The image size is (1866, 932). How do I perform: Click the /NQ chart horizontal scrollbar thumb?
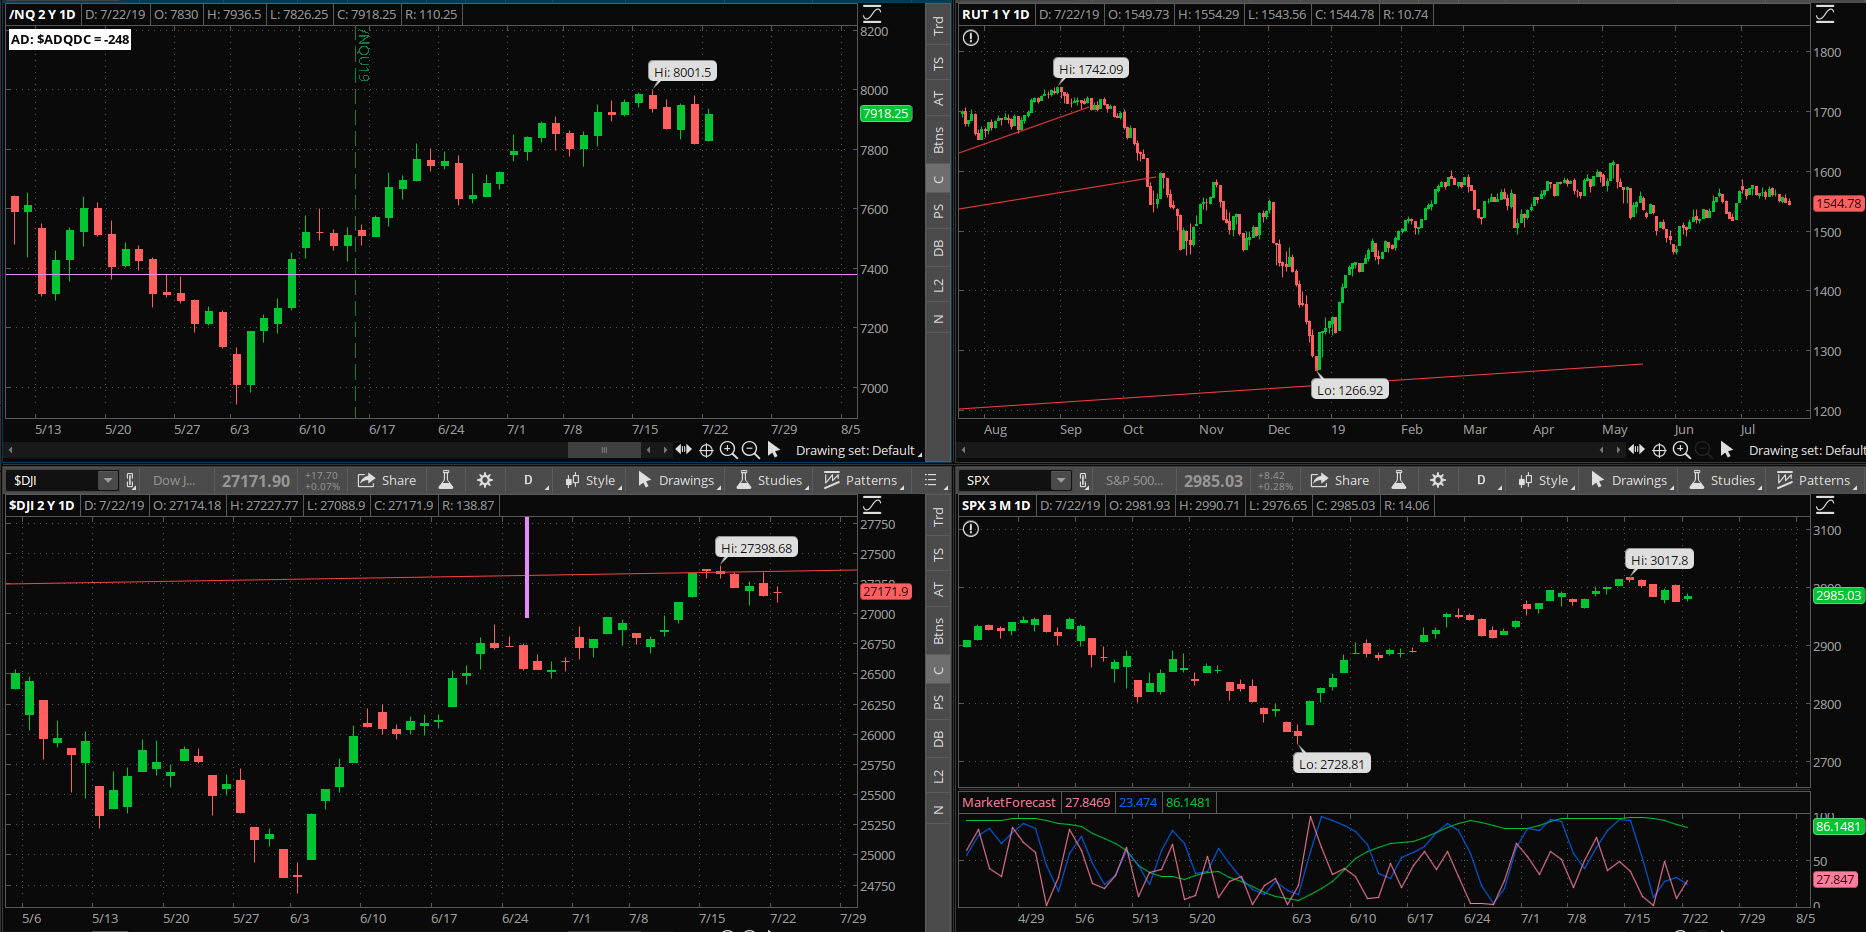coord(604,450)
